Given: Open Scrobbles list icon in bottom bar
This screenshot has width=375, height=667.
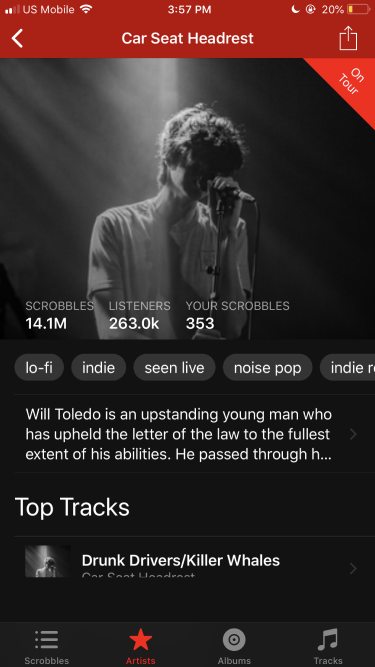Looking at the screenshot, I should [47, 640].
